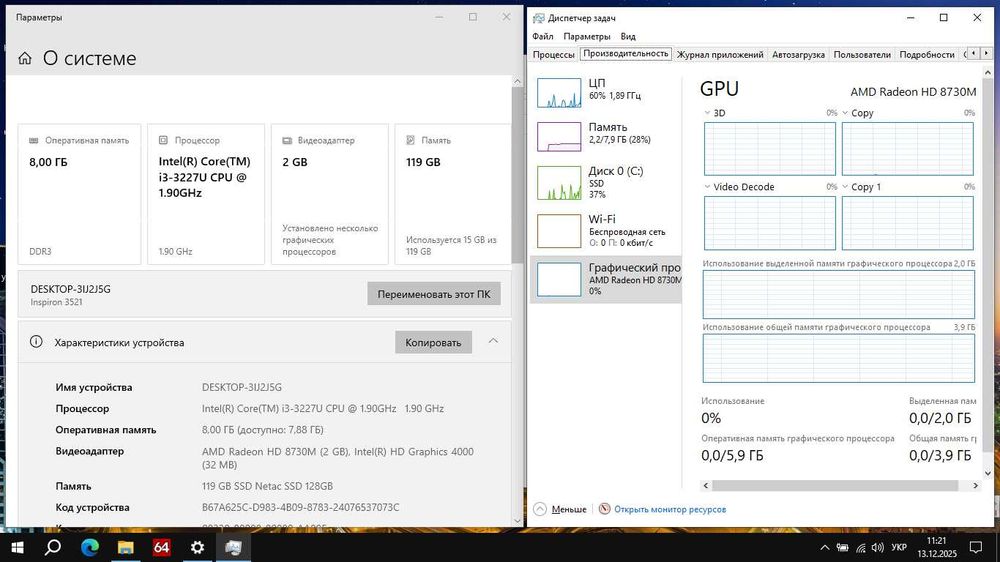Click the resource monitor icon
Image resolution: width=1000 pixels, height=562 pixels.
pos(605,509)
